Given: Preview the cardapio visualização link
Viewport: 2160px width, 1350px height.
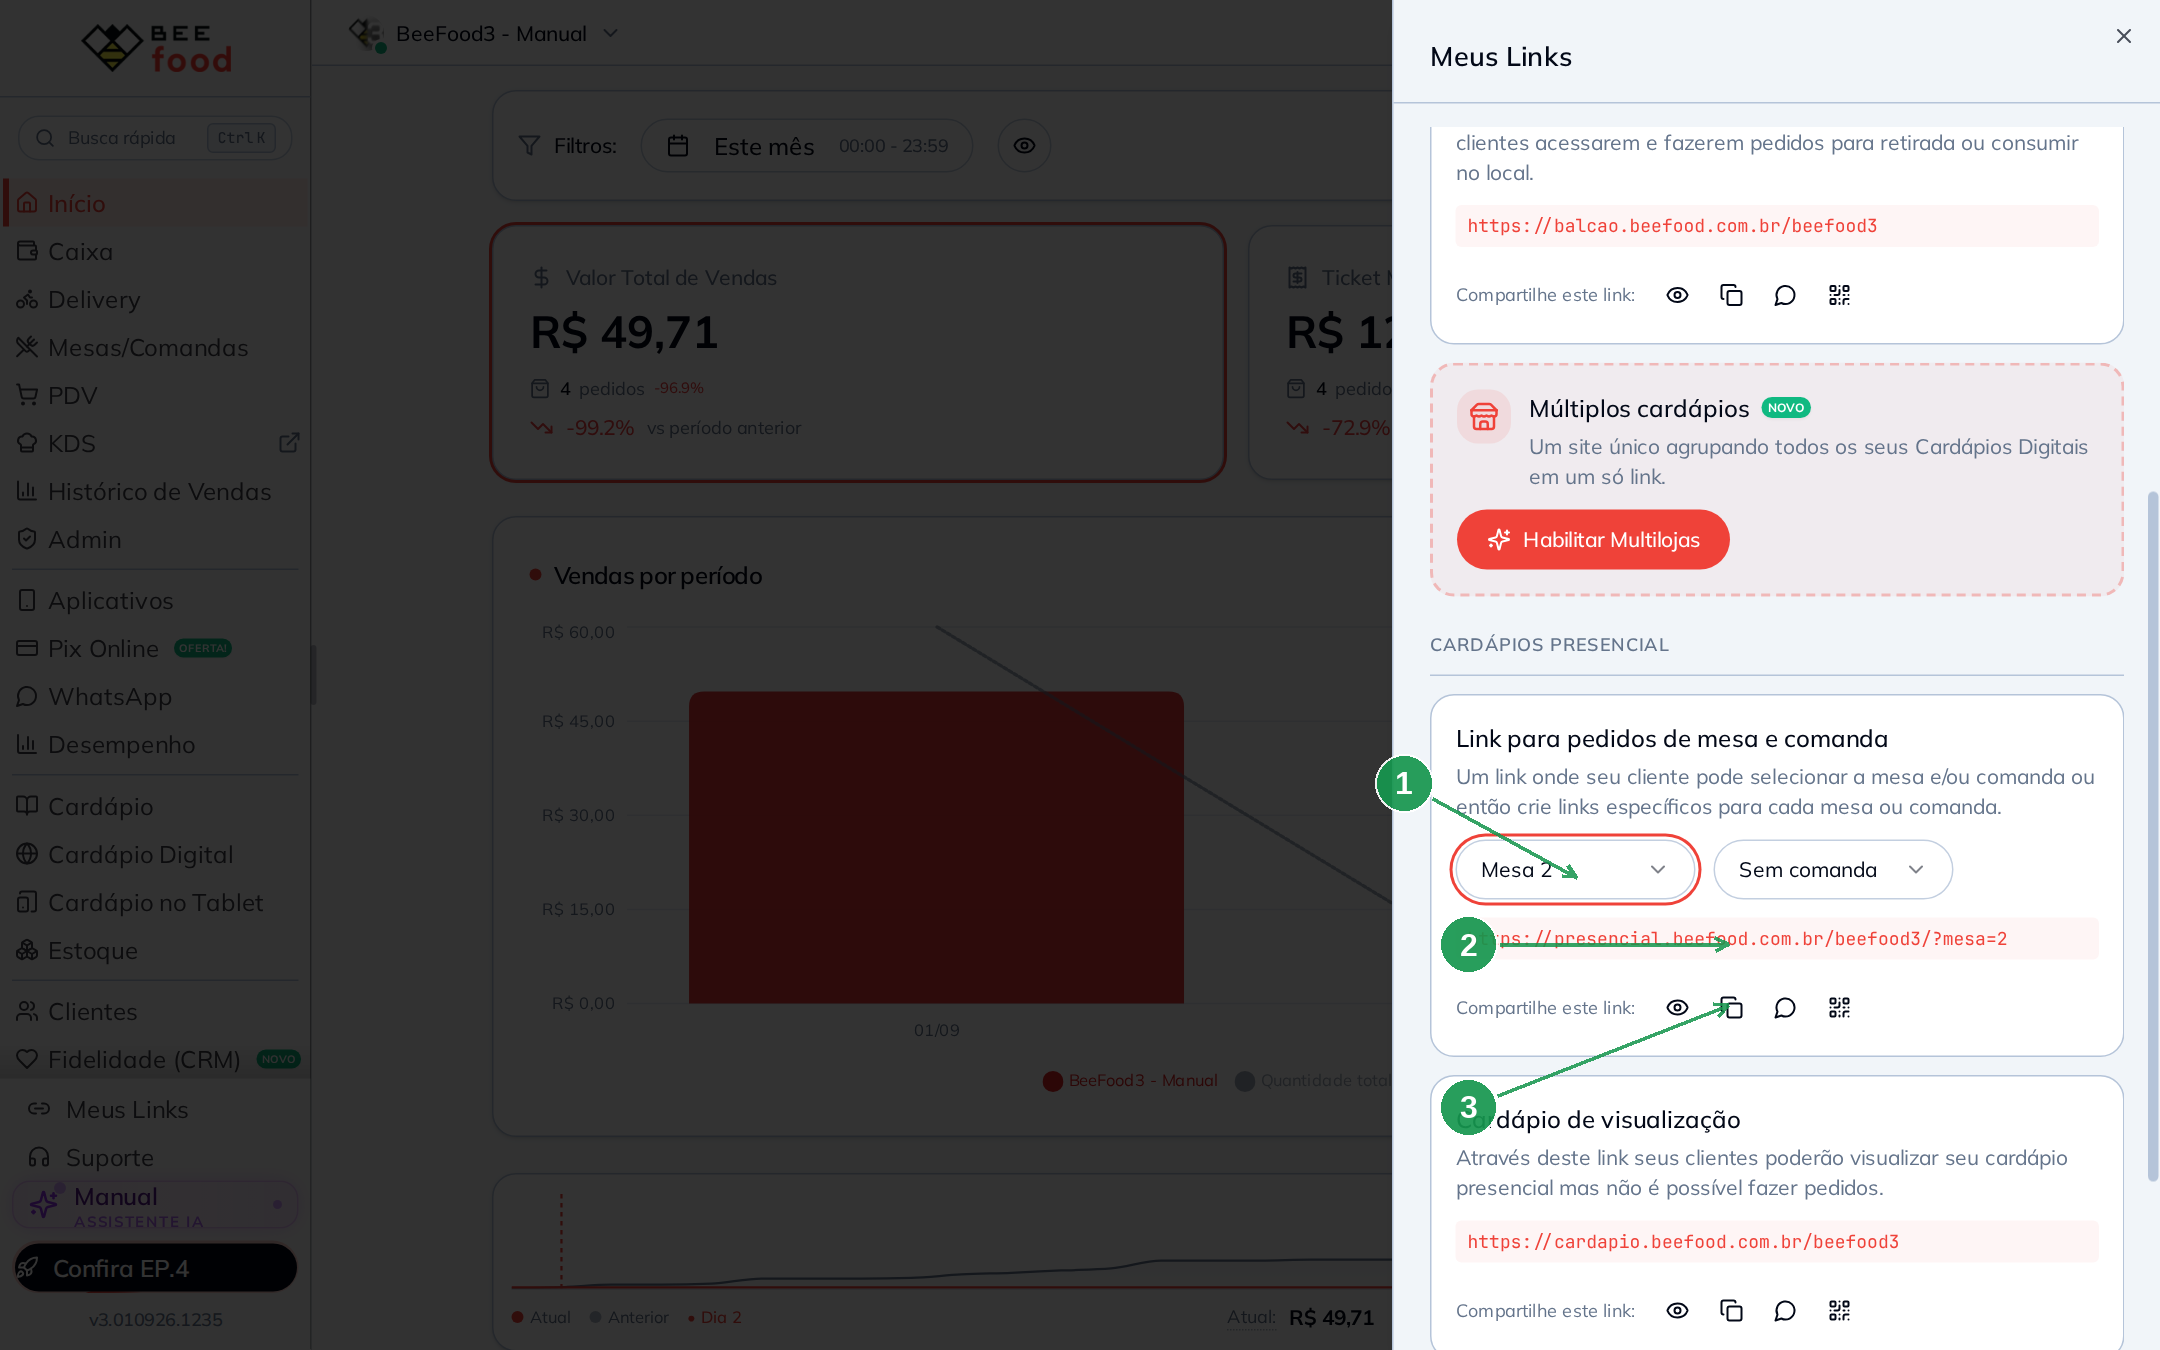Looking at the screenshot, I should 1677,1311.
